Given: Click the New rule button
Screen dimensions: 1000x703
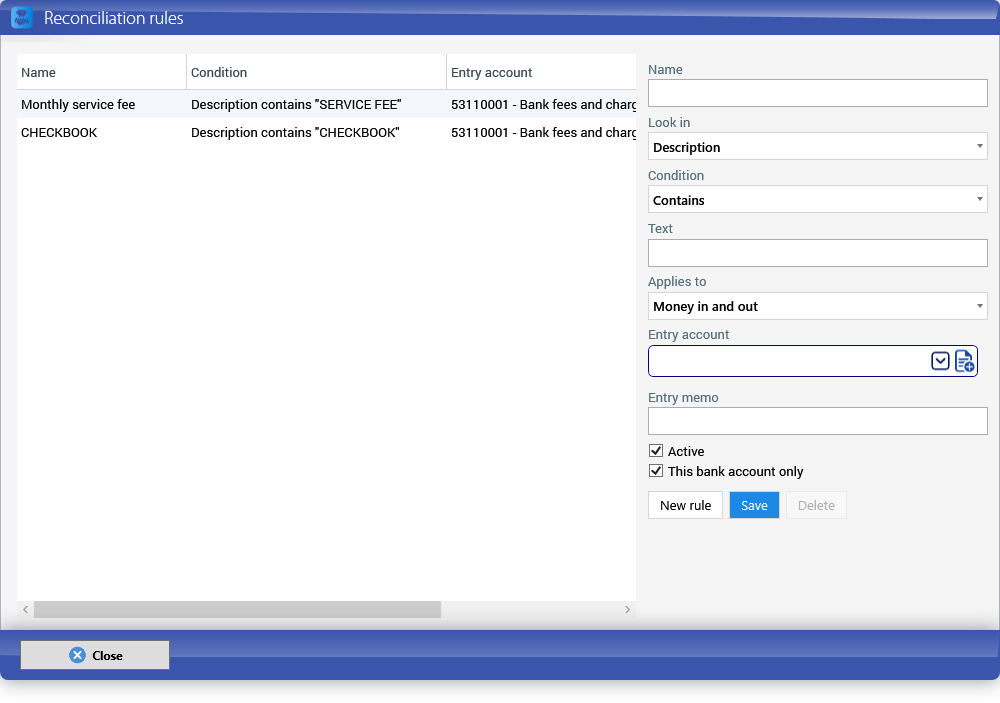Looking at the screenshot, I should [686, 505].
